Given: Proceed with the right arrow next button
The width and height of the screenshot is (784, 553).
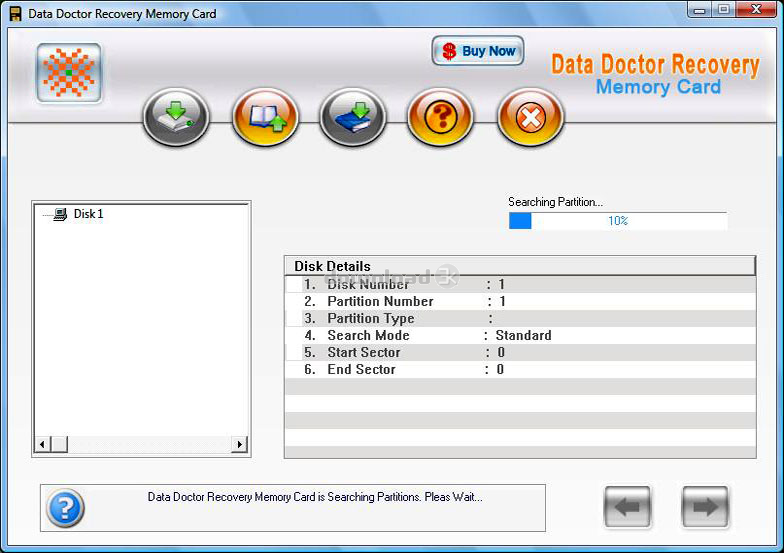Looking at the screenshot, I should (705, 507).
